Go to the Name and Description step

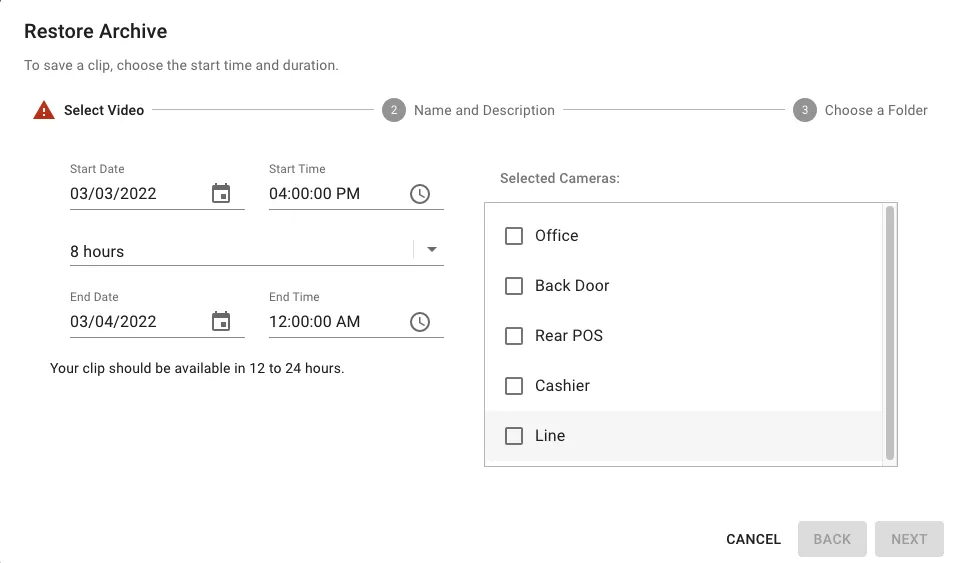pos(484,110)
